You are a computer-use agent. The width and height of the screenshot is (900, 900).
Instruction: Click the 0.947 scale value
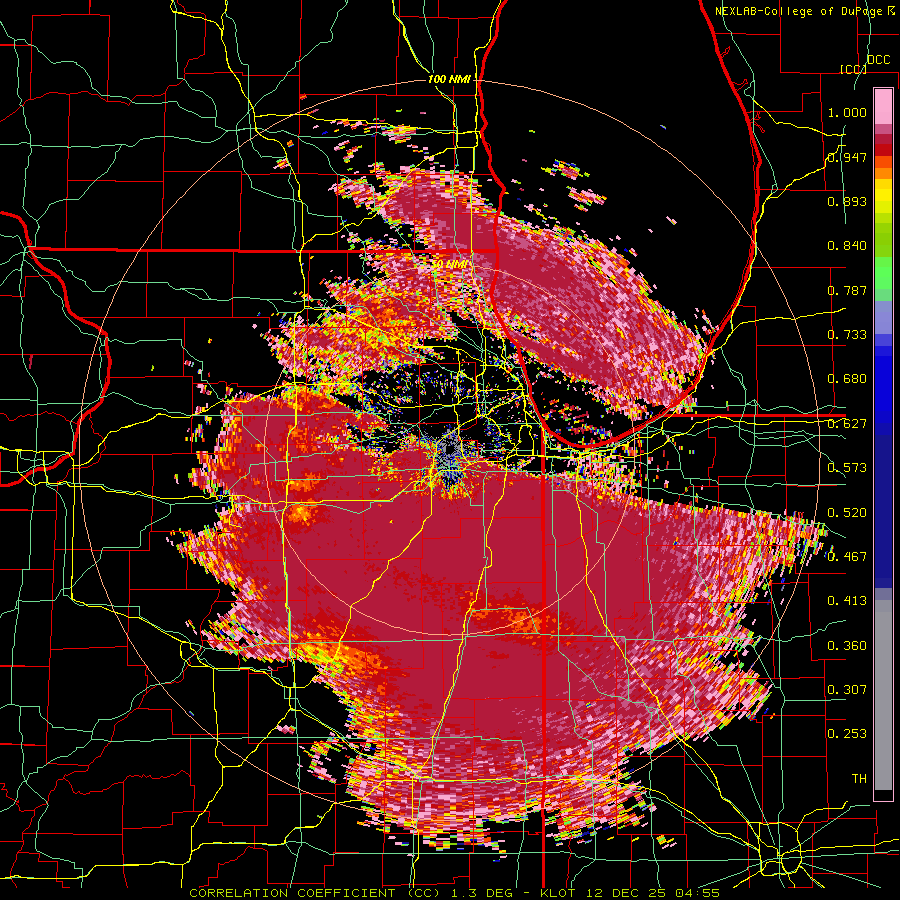point(847,157)
